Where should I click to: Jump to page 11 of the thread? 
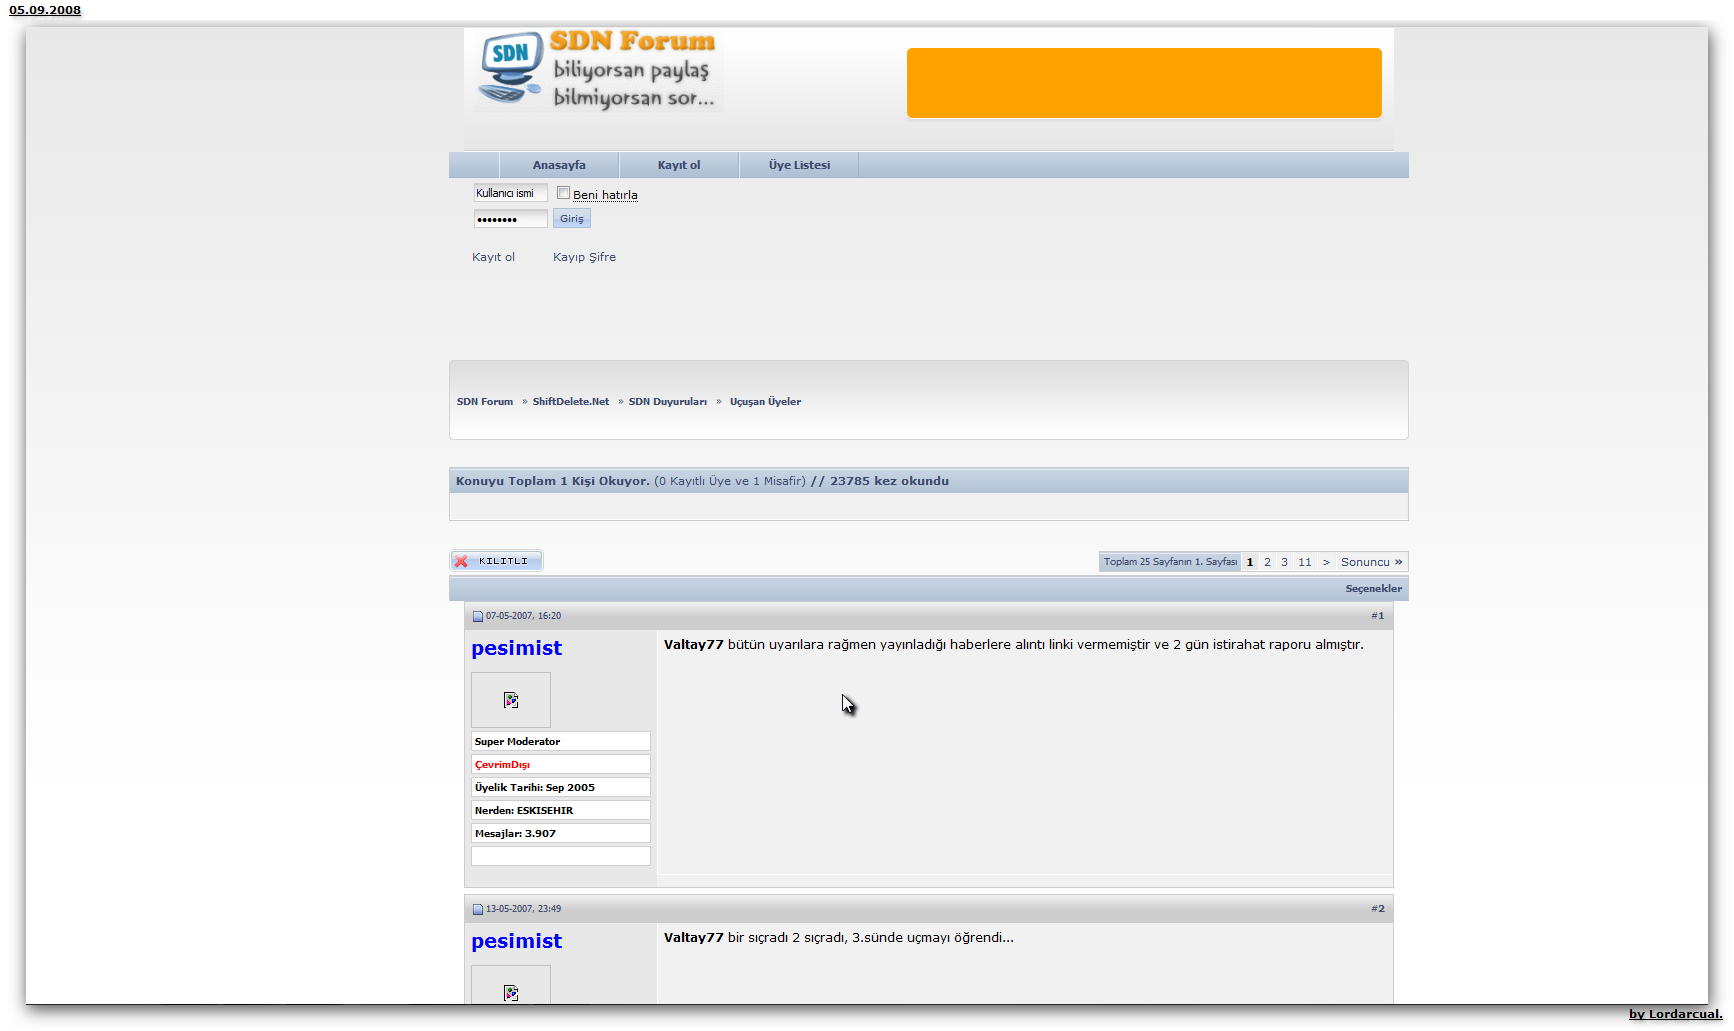[x=1305, y=562]
